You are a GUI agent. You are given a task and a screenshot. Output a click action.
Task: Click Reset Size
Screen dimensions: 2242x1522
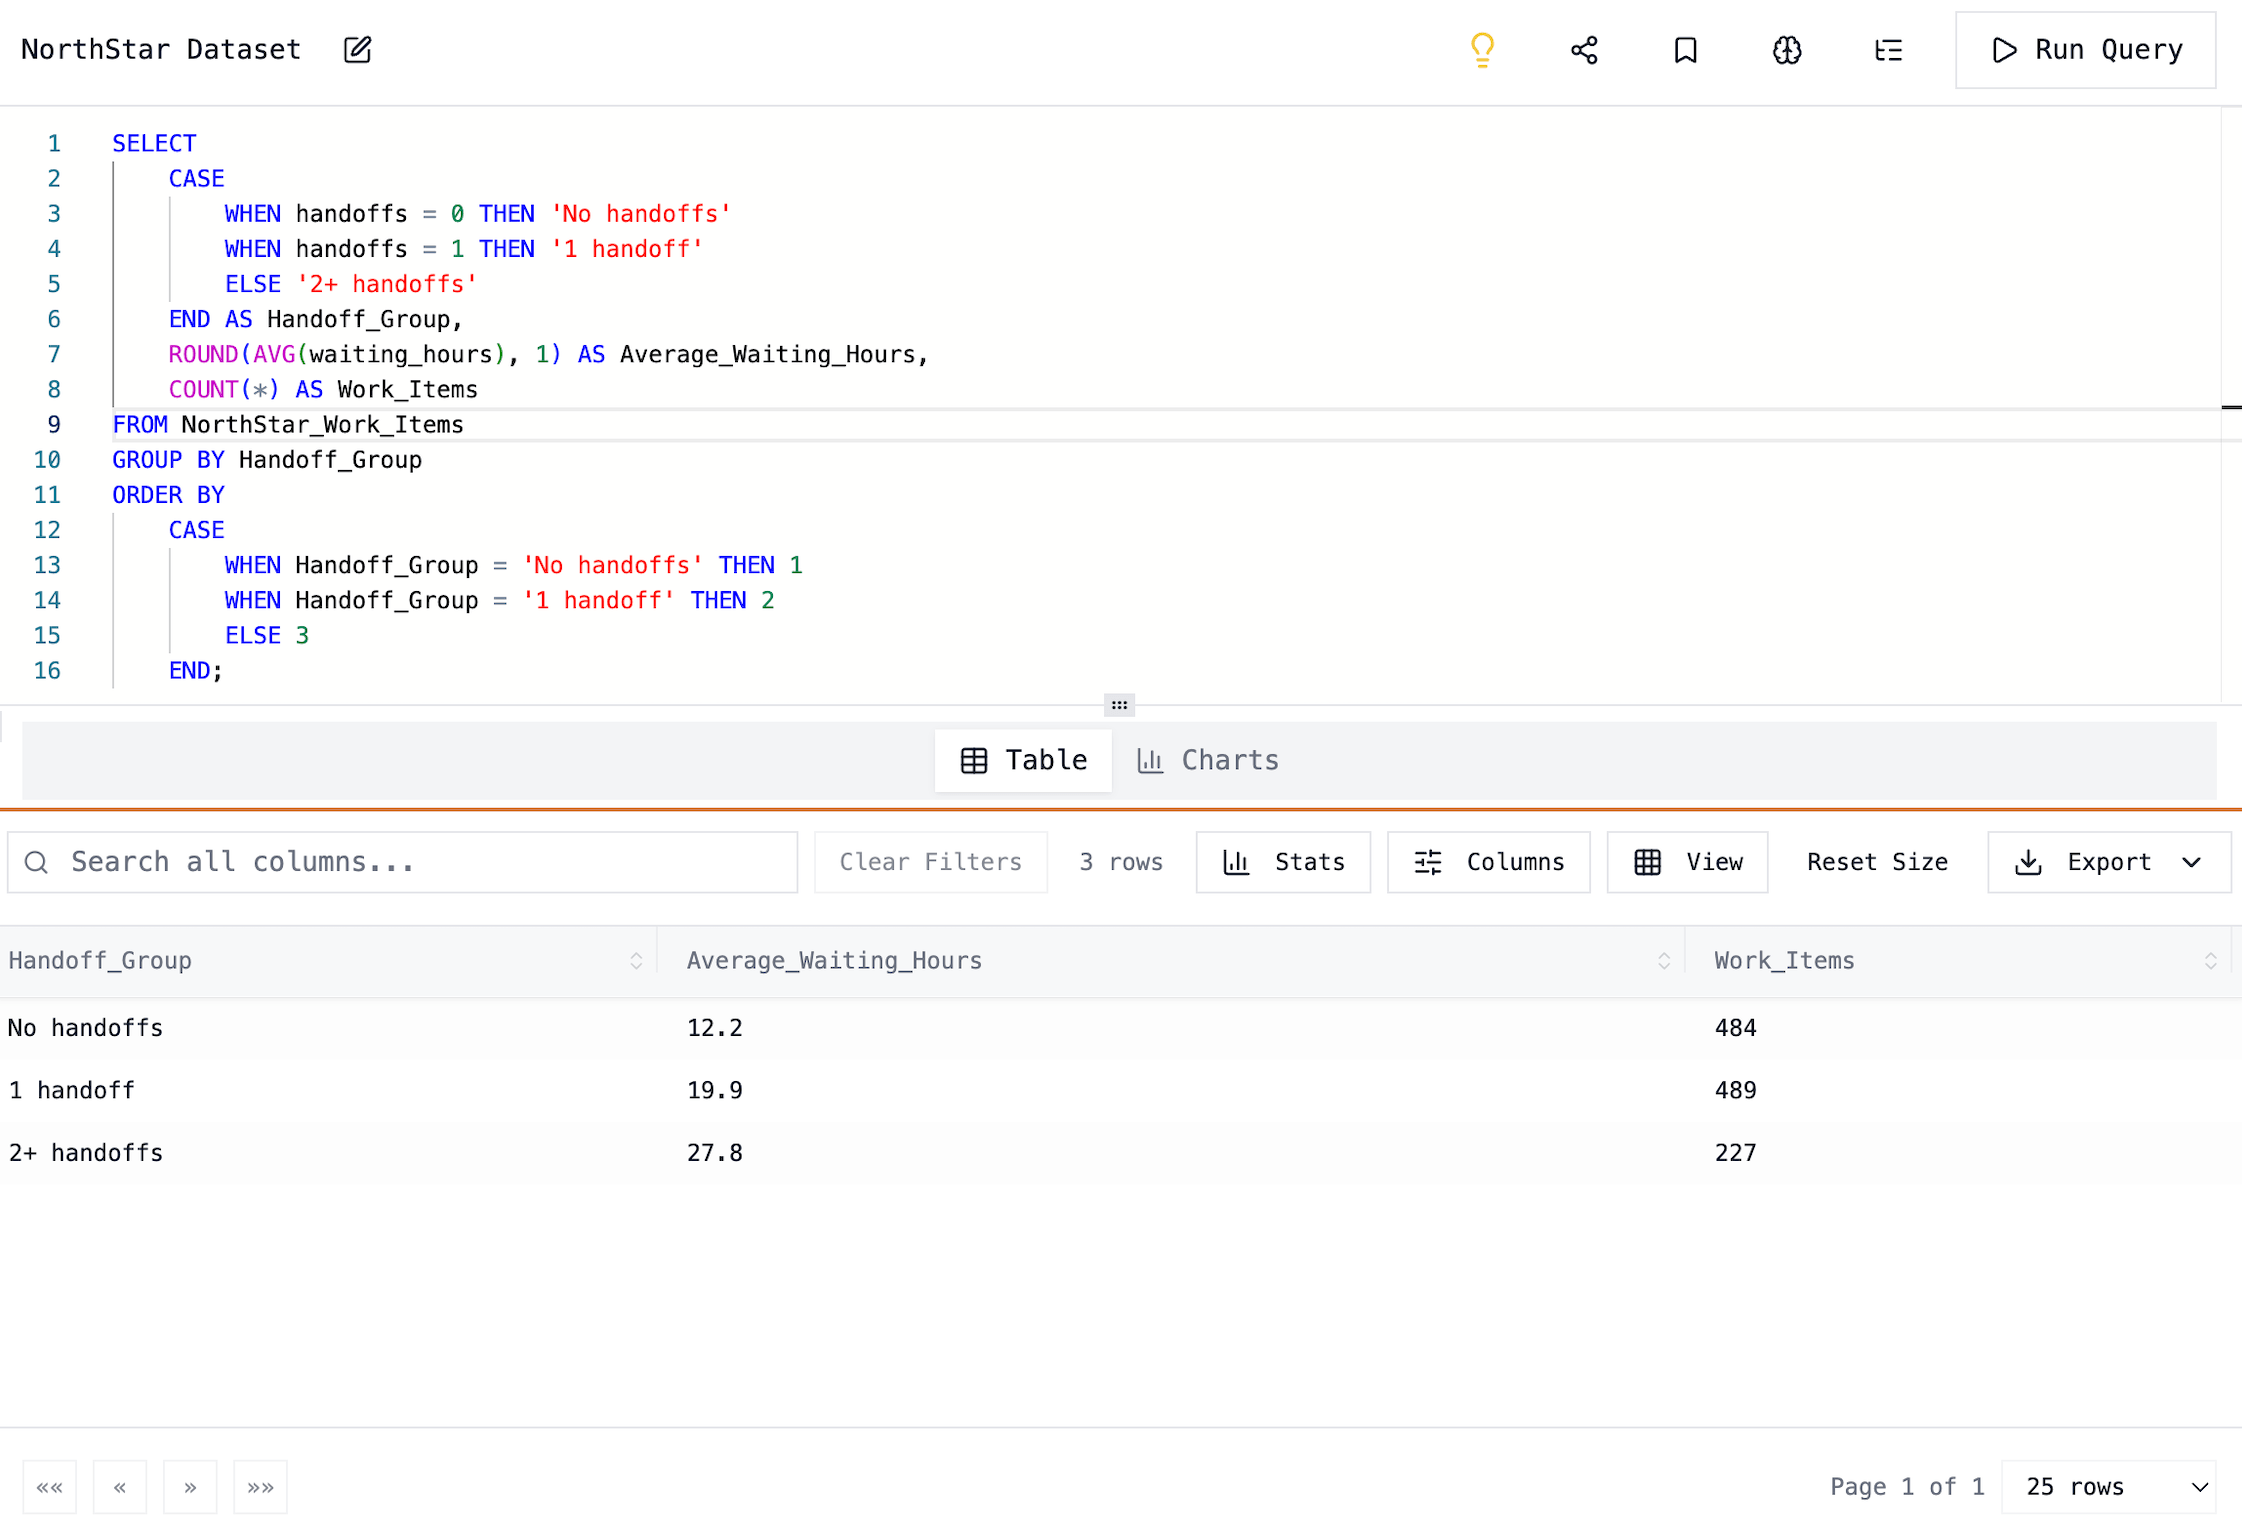coord(1877,862)
